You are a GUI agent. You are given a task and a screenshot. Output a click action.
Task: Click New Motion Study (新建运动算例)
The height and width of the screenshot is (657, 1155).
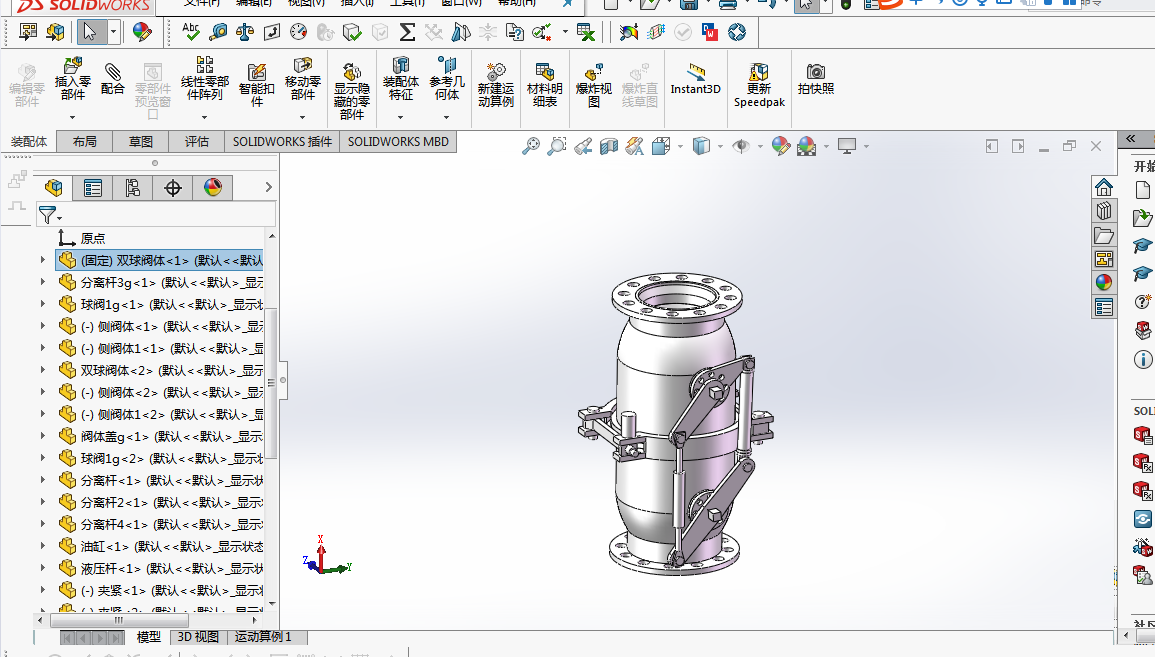click(x=496, y=84)
